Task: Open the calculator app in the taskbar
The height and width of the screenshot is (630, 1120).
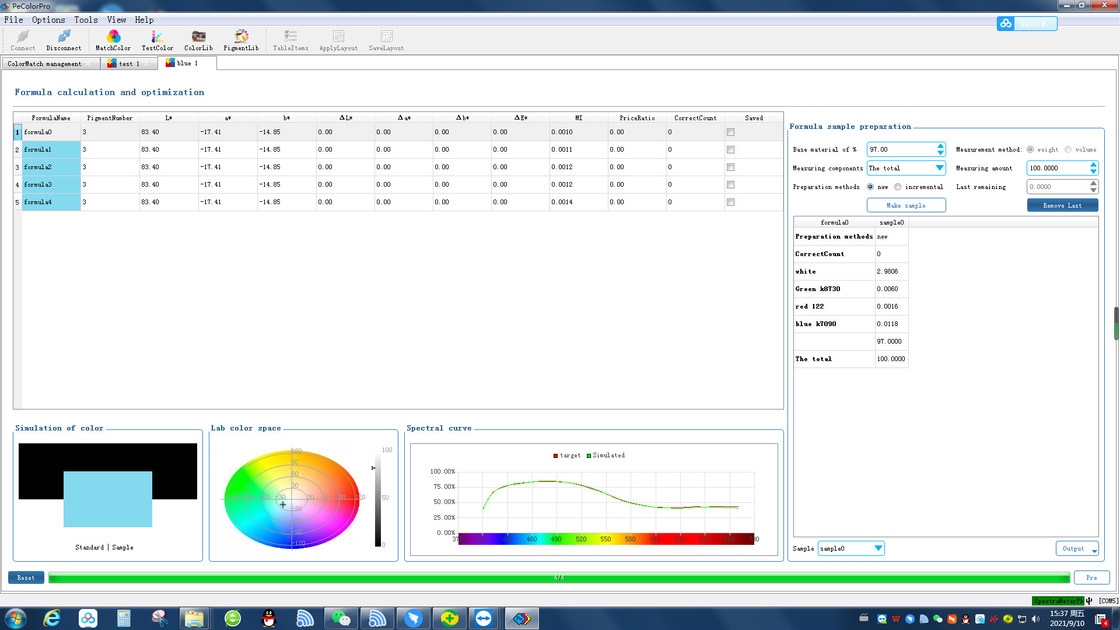Action: pyautogui.click(x=124, y=619)
